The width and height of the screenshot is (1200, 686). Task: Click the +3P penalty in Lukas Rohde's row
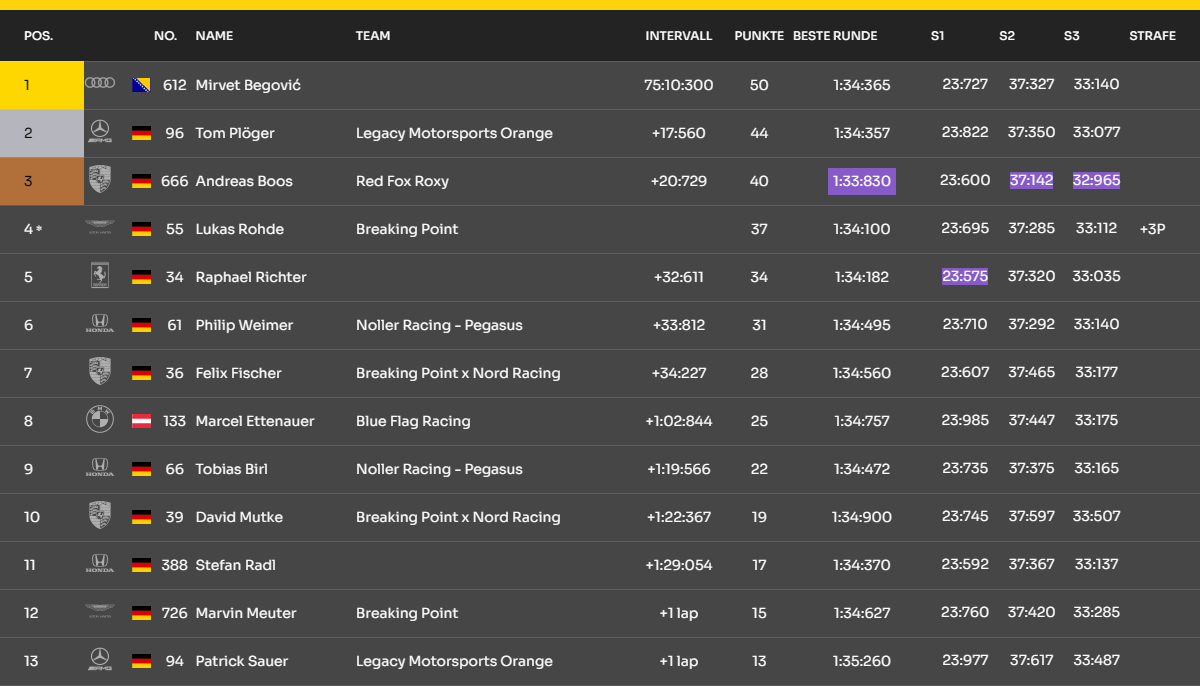click(x=1152, y=229)
